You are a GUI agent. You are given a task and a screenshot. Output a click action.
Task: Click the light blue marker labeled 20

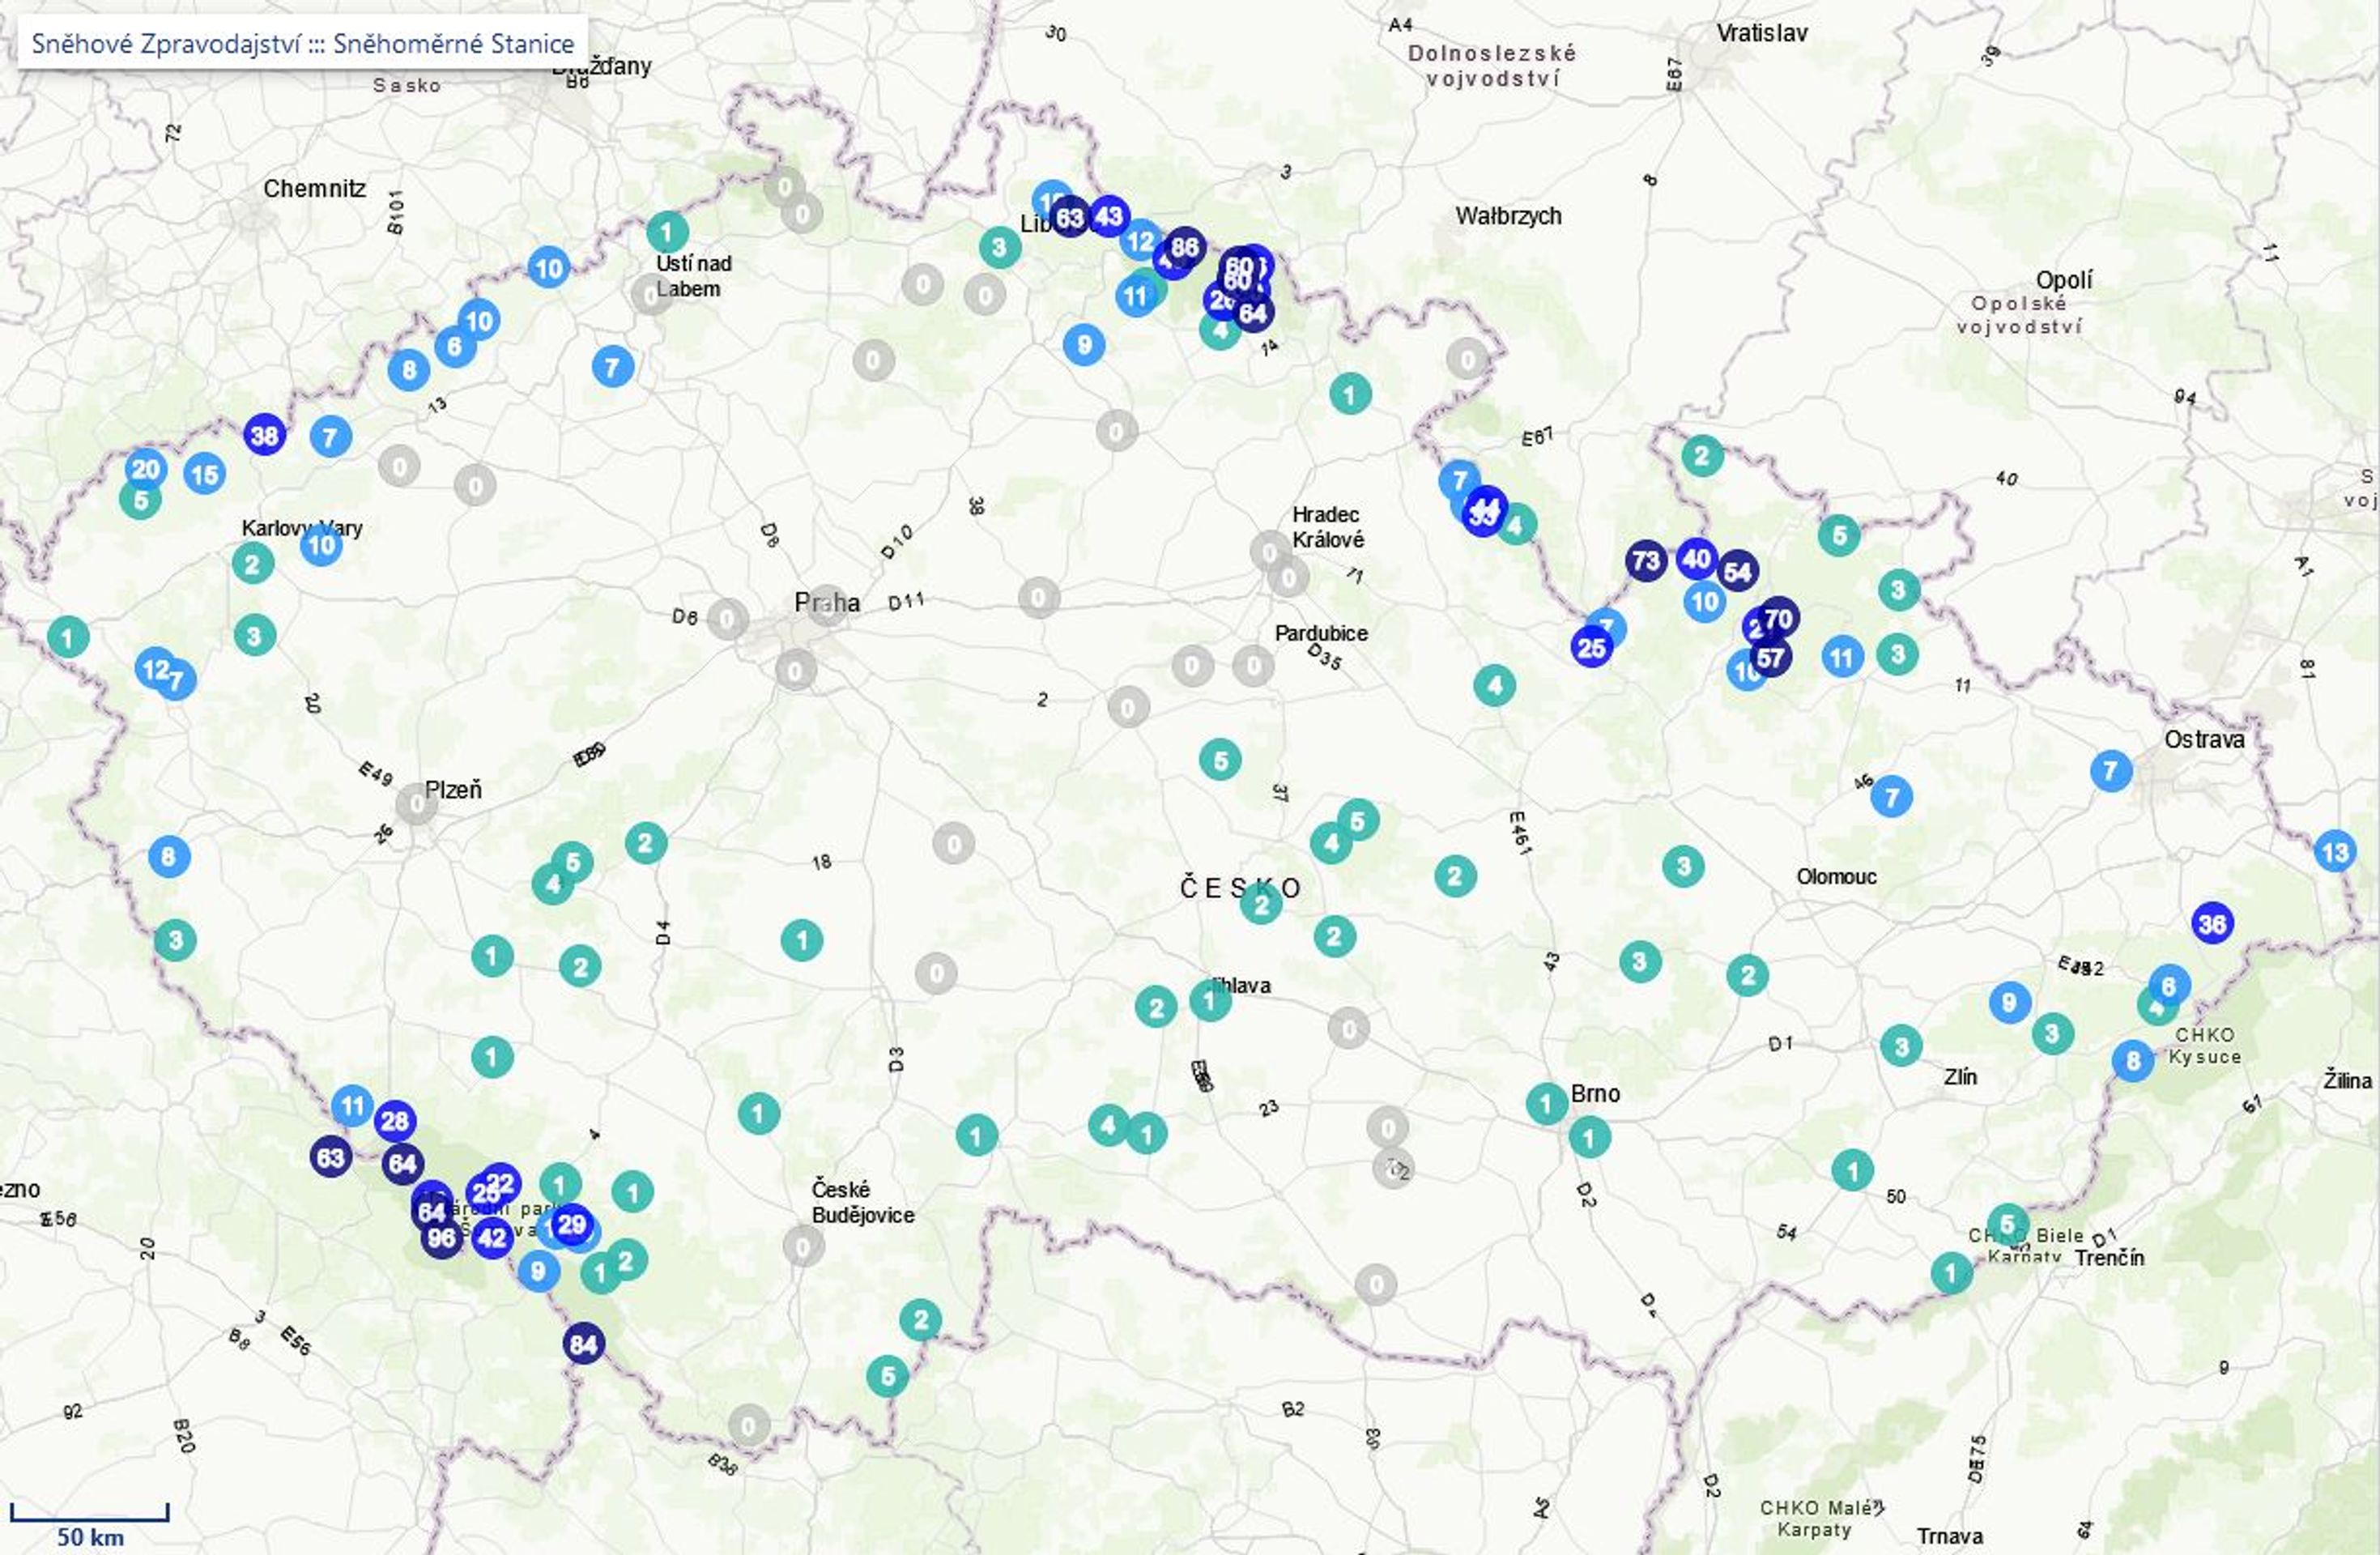[146, 469]
